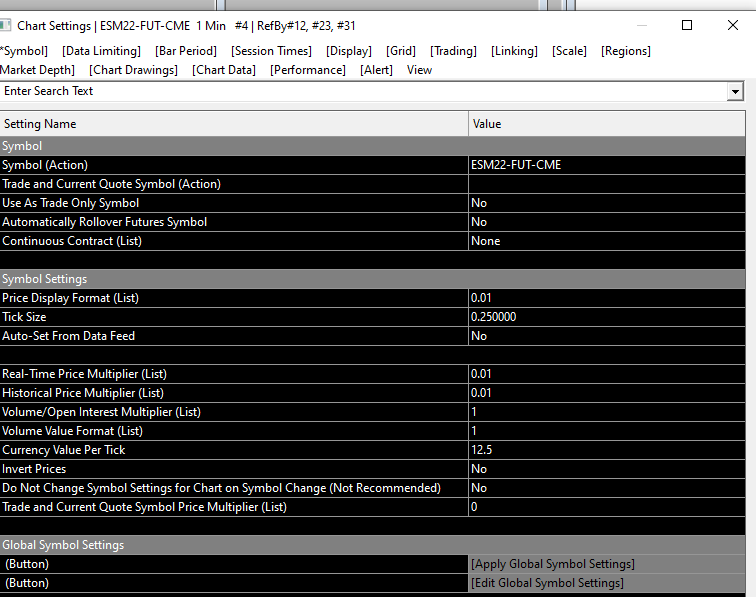
Task: Close the Chart Settings window
Action: point(732,25)
